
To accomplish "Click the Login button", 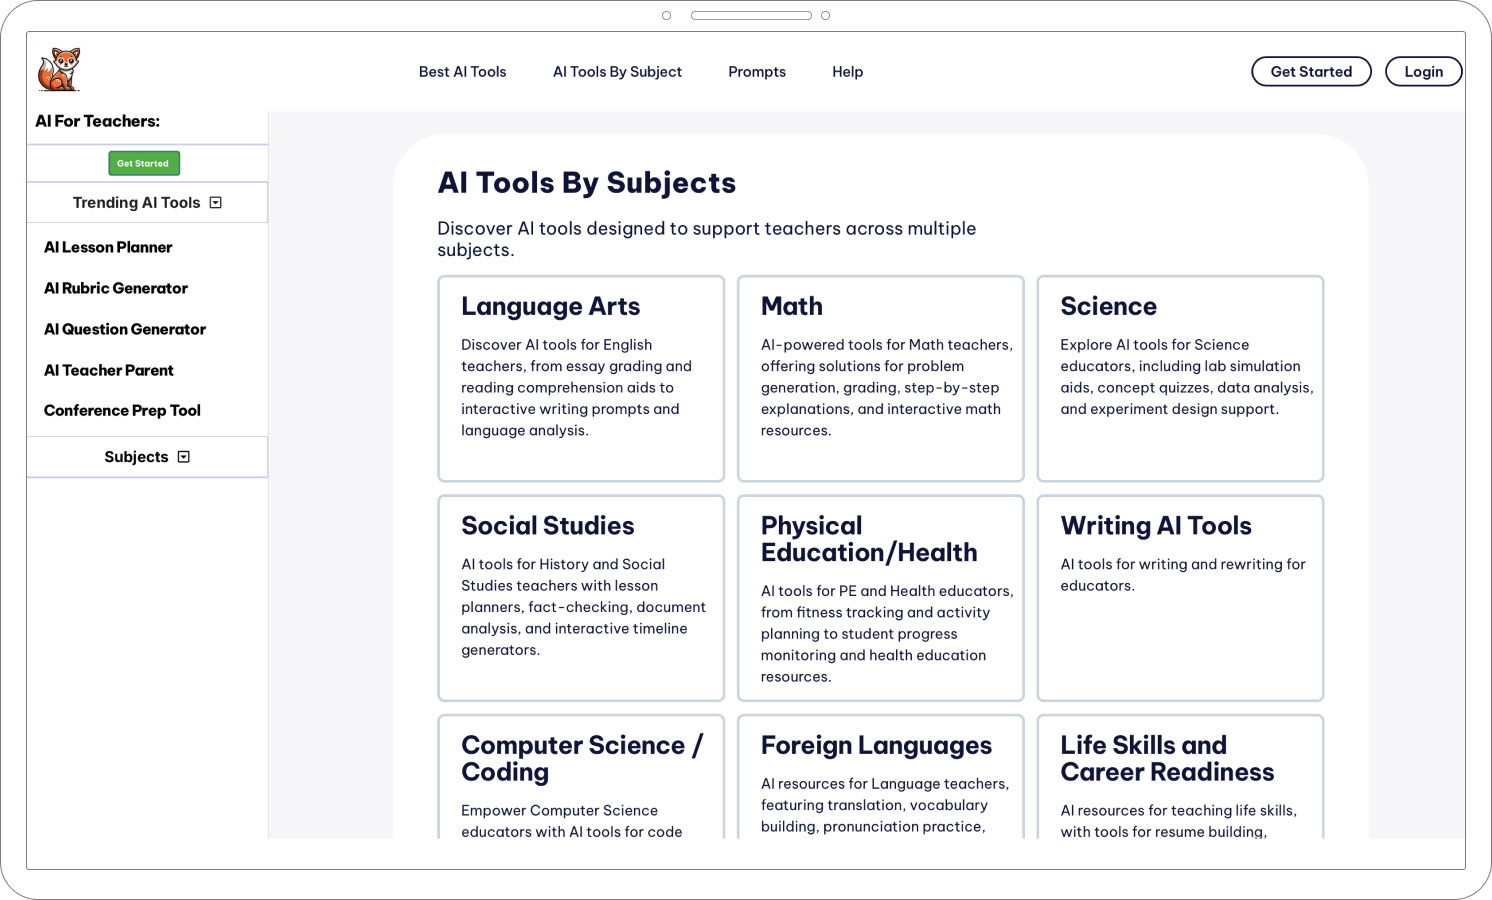I will (x=1422, y=72).
